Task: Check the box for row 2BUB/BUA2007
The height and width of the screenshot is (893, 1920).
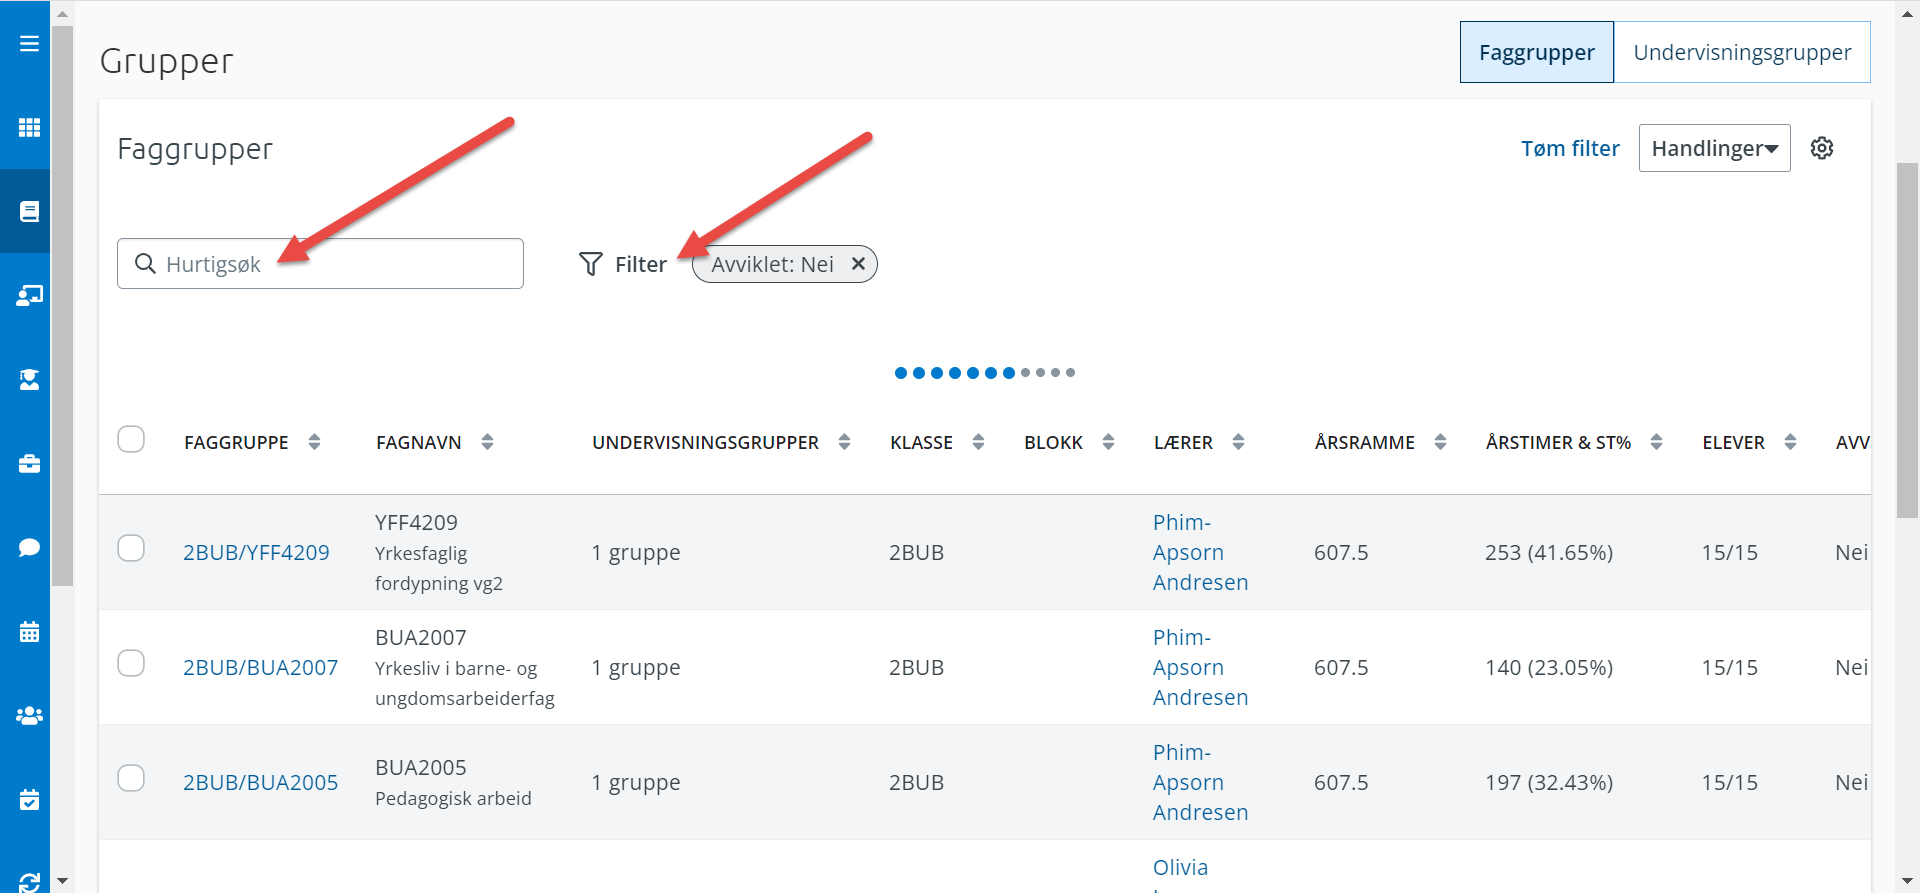Action: tap(131, 663)
